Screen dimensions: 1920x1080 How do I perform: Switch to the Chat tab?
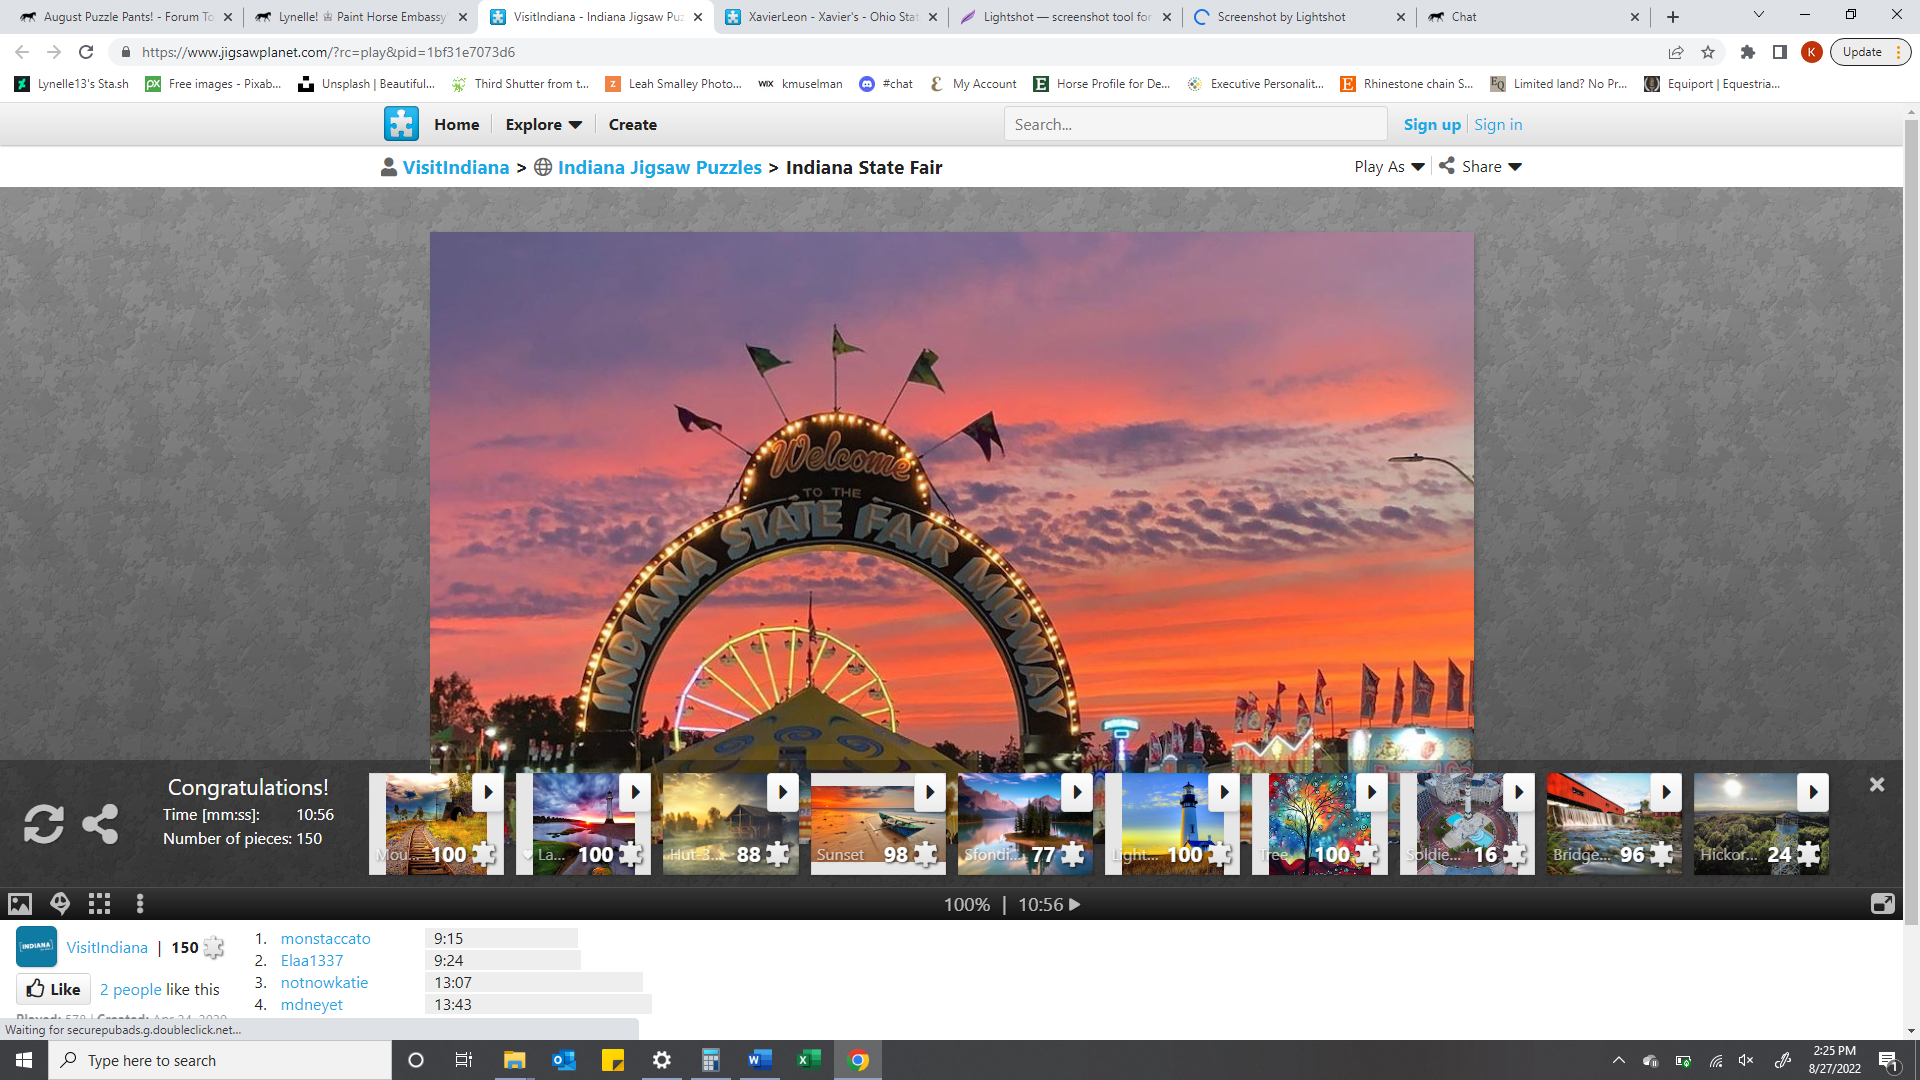point(1534,17)
